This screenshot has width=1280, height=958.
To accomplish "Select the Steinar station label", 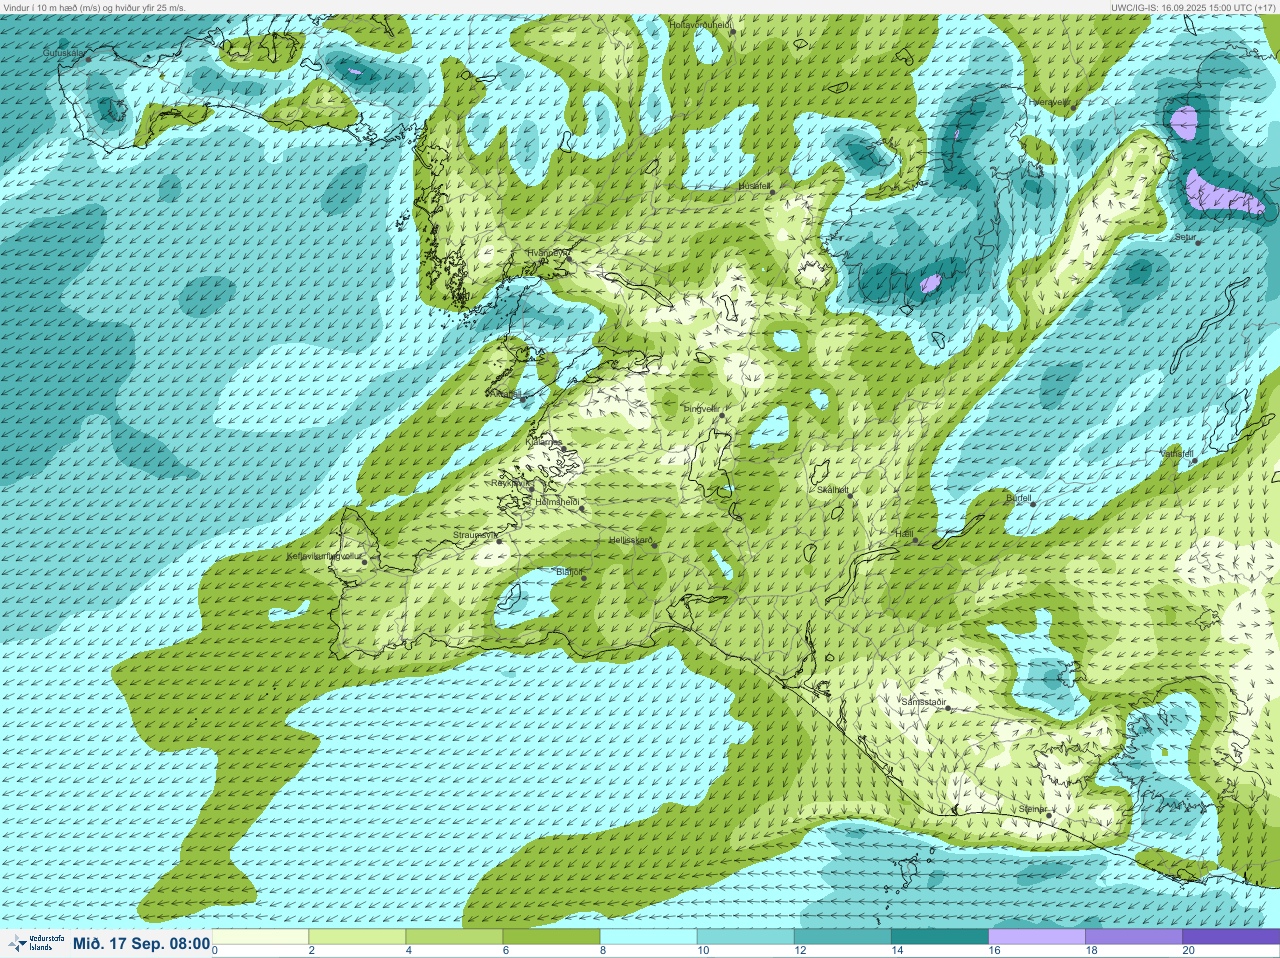I will (1033, 808).
